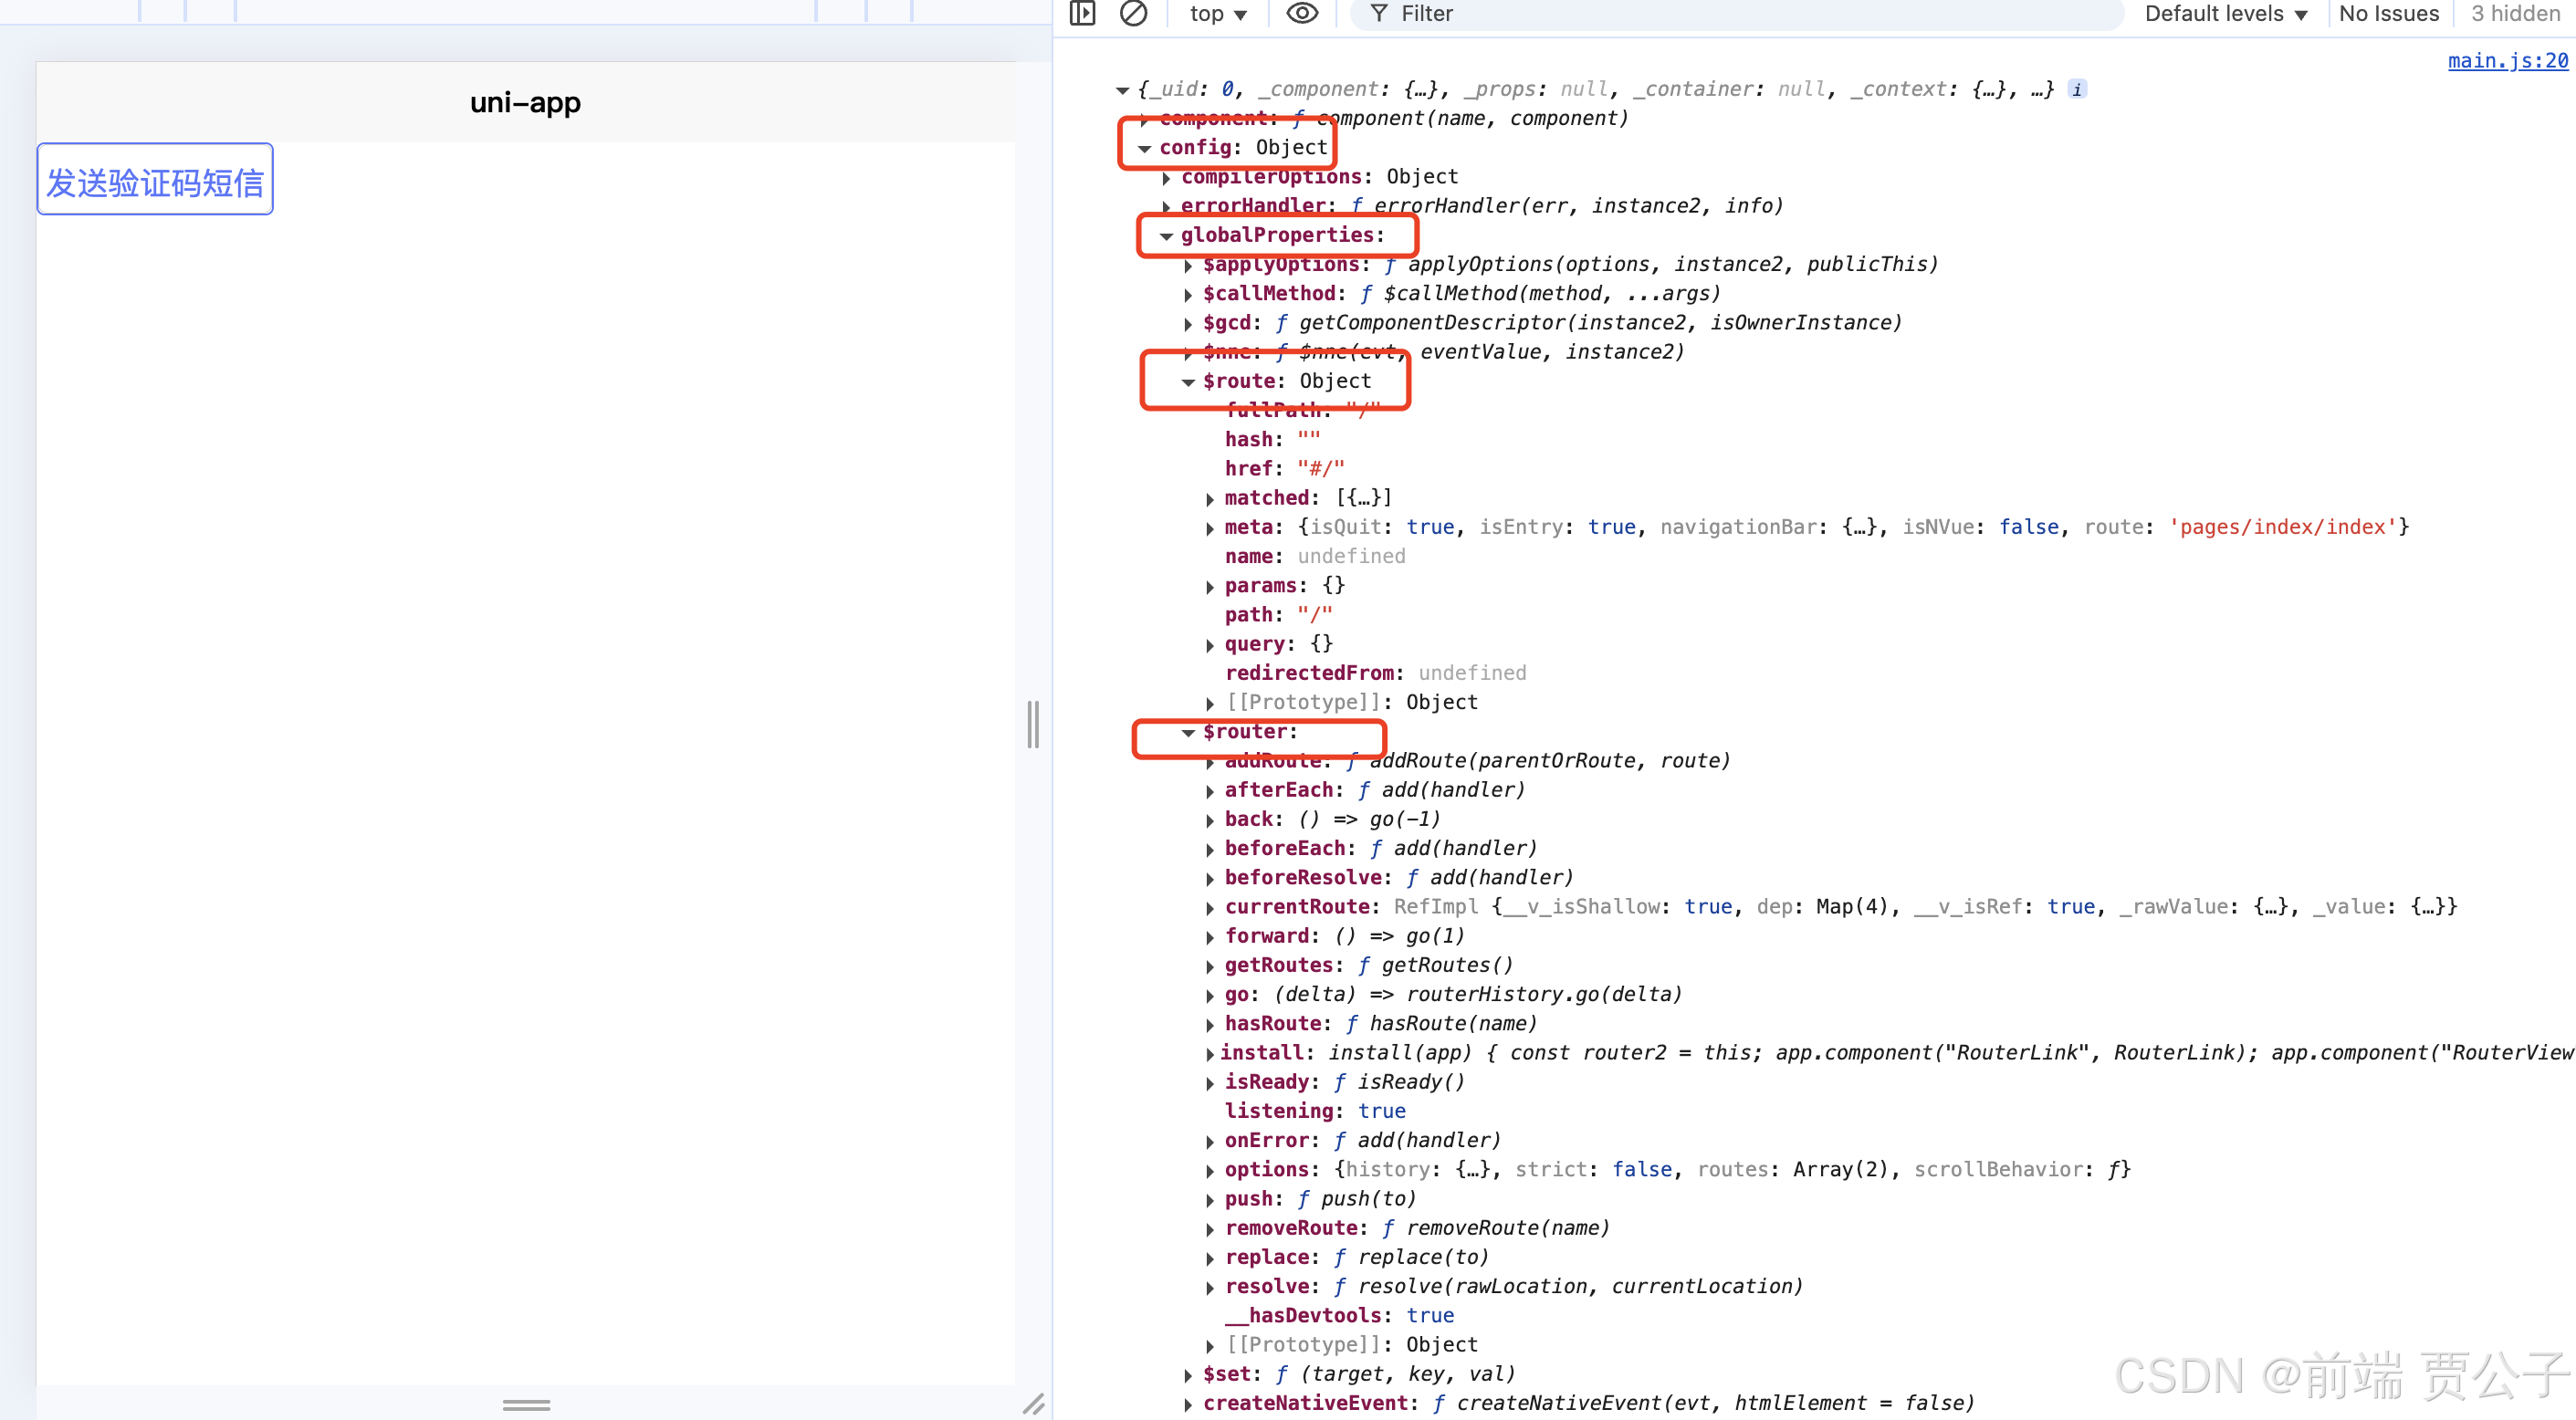
Task: Expand the matched array entry
Action: click(1210, 499)
